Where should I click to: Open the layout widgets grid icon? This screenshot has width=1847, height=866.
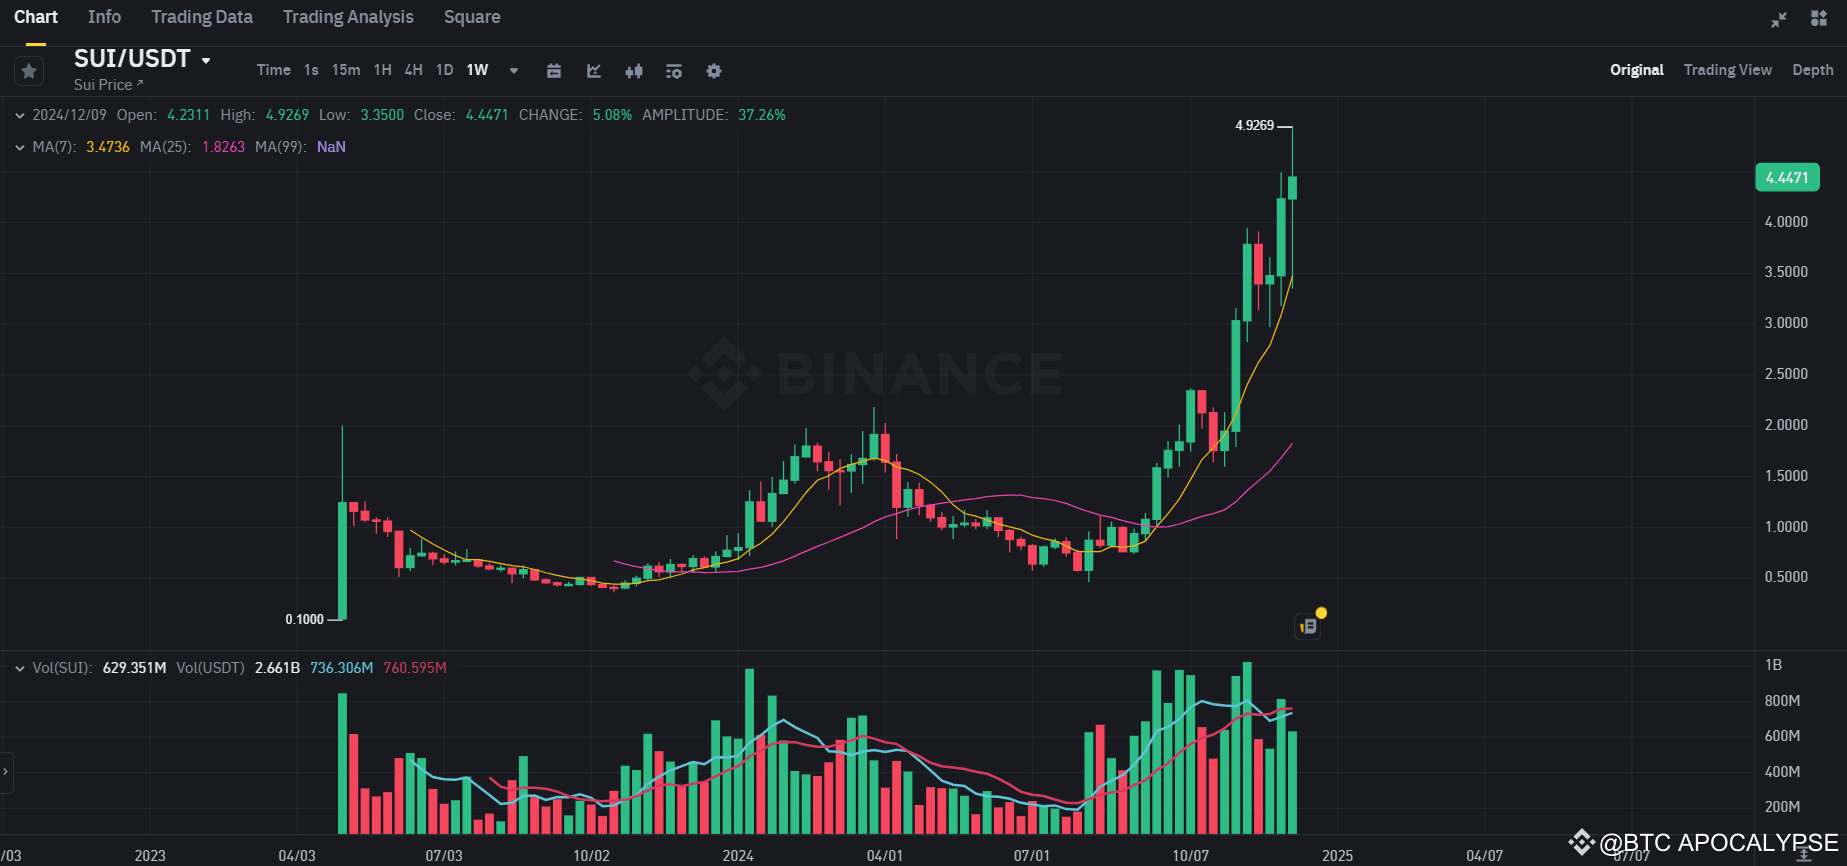coord(1819,19)
